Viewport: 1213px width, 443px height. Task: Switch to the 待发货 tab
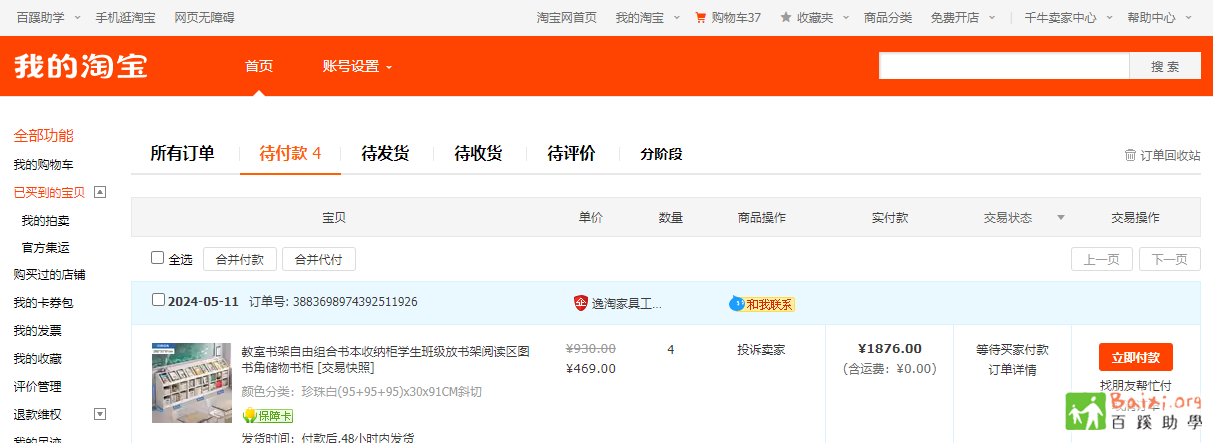pos(385,154)
